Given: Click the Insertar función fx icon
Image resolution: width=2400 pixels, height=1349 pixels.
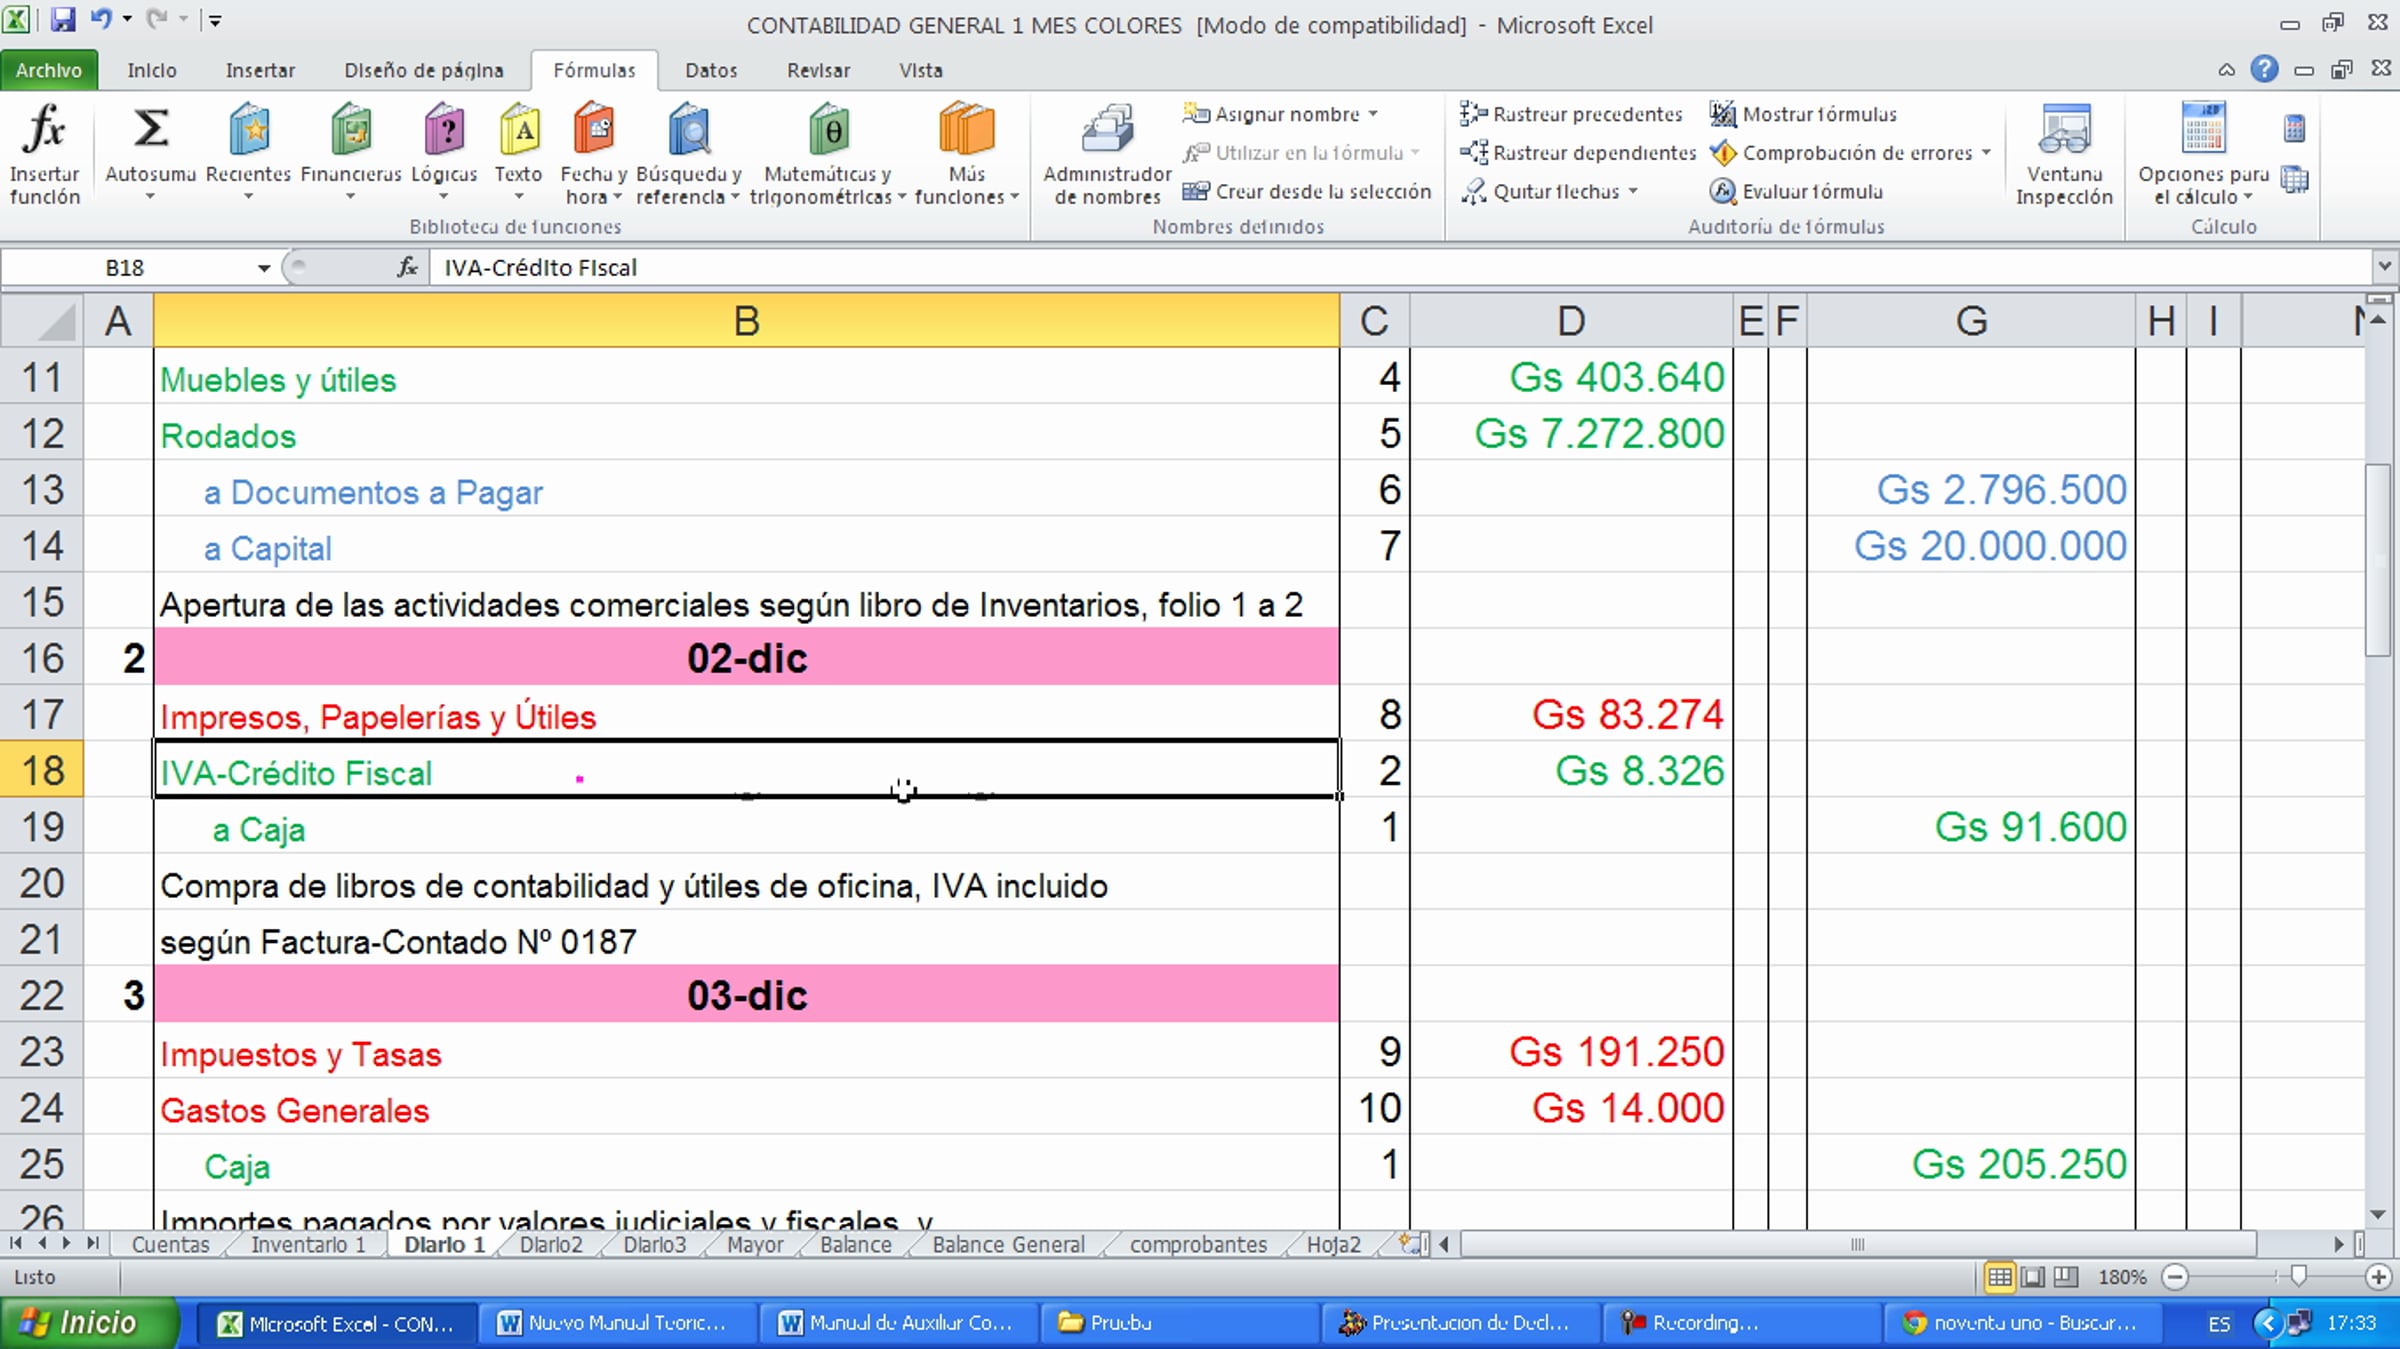Looking at the screenshot, I should coord(44,131).
